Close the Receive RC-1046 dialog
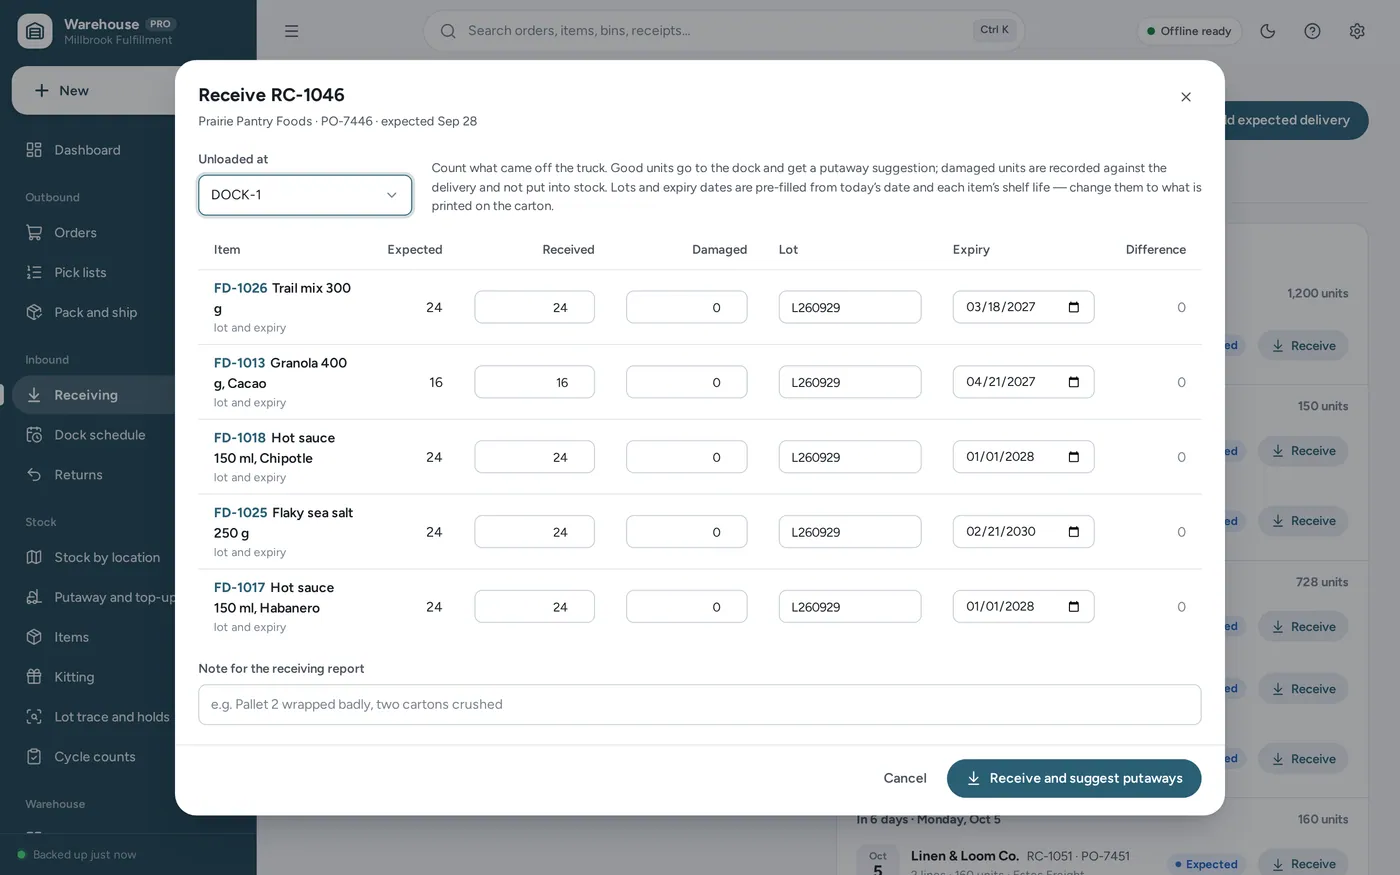Image resolution: width=1400 pixels, height=875 pixels. [x=1186, y=97]
